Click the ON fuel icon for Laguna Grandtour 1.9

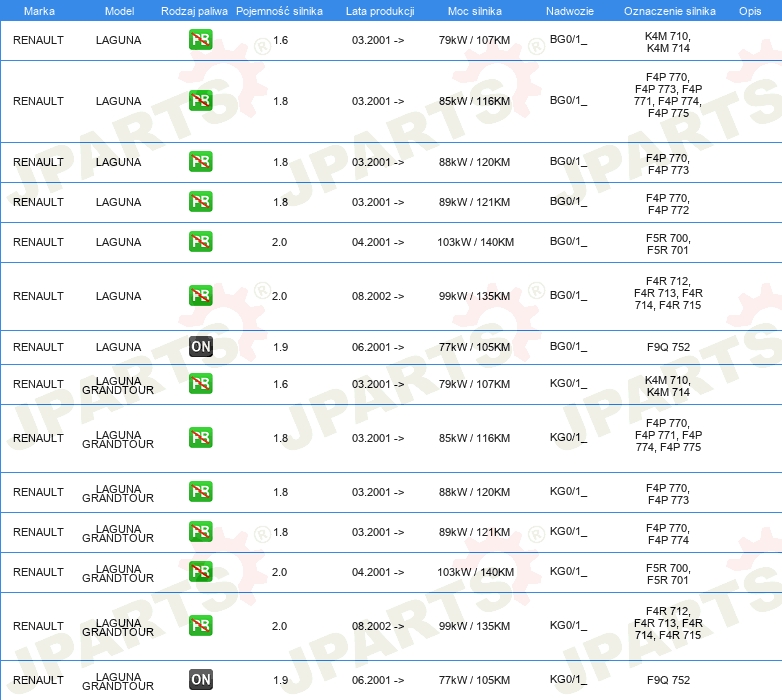pyautogui.click(x=200, y=680)
